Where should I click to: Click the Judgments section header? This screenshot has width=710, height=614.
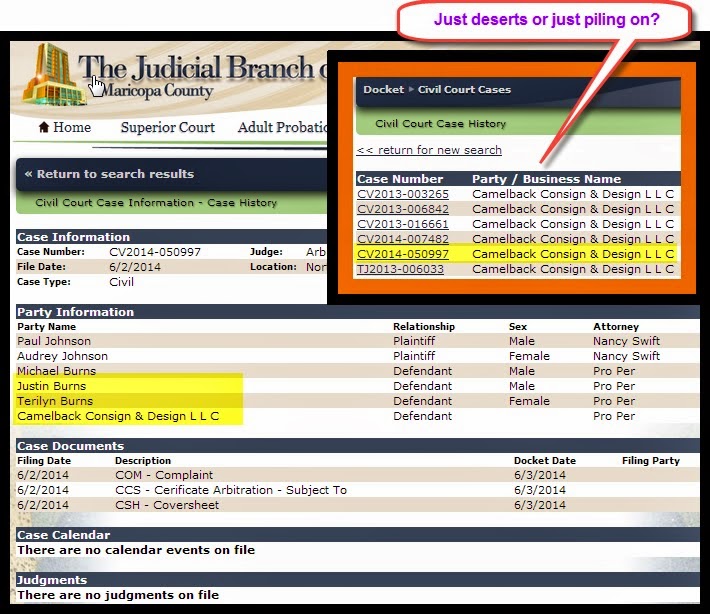(358, 580)
